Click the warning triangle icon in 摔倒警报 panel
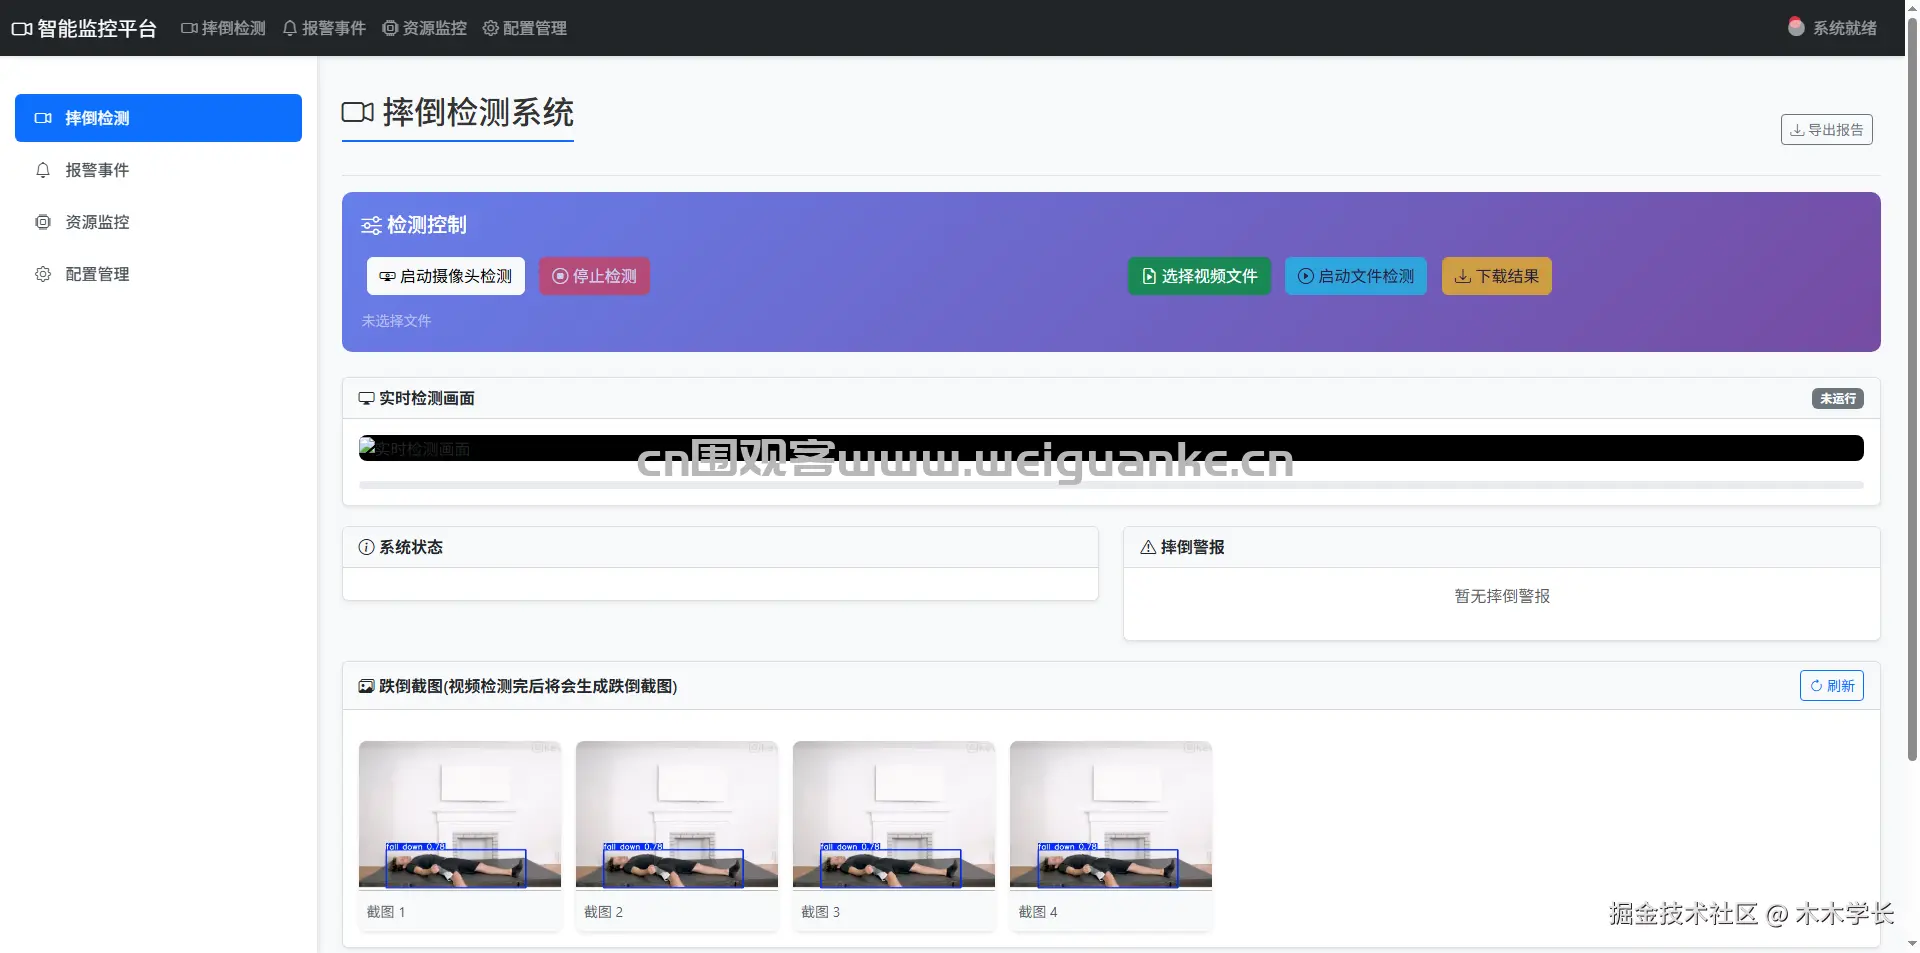Screen dimensions: 1920x953 click(1146, 547)
